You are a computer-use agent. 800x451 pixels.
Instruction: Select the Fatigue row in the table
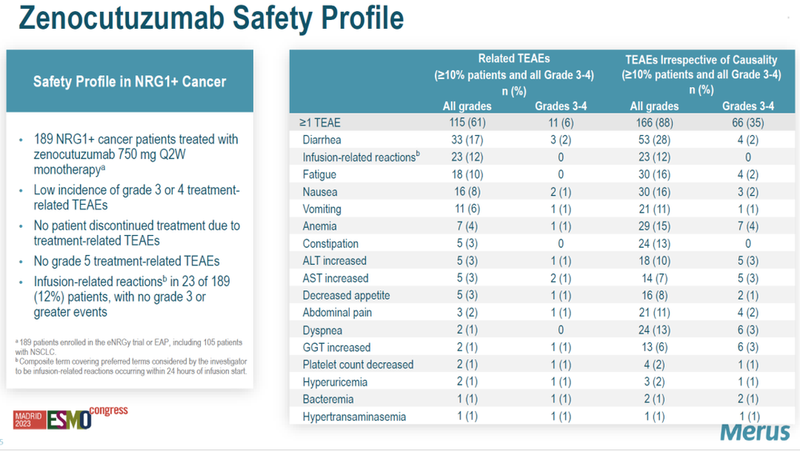[x=321, y=175]
